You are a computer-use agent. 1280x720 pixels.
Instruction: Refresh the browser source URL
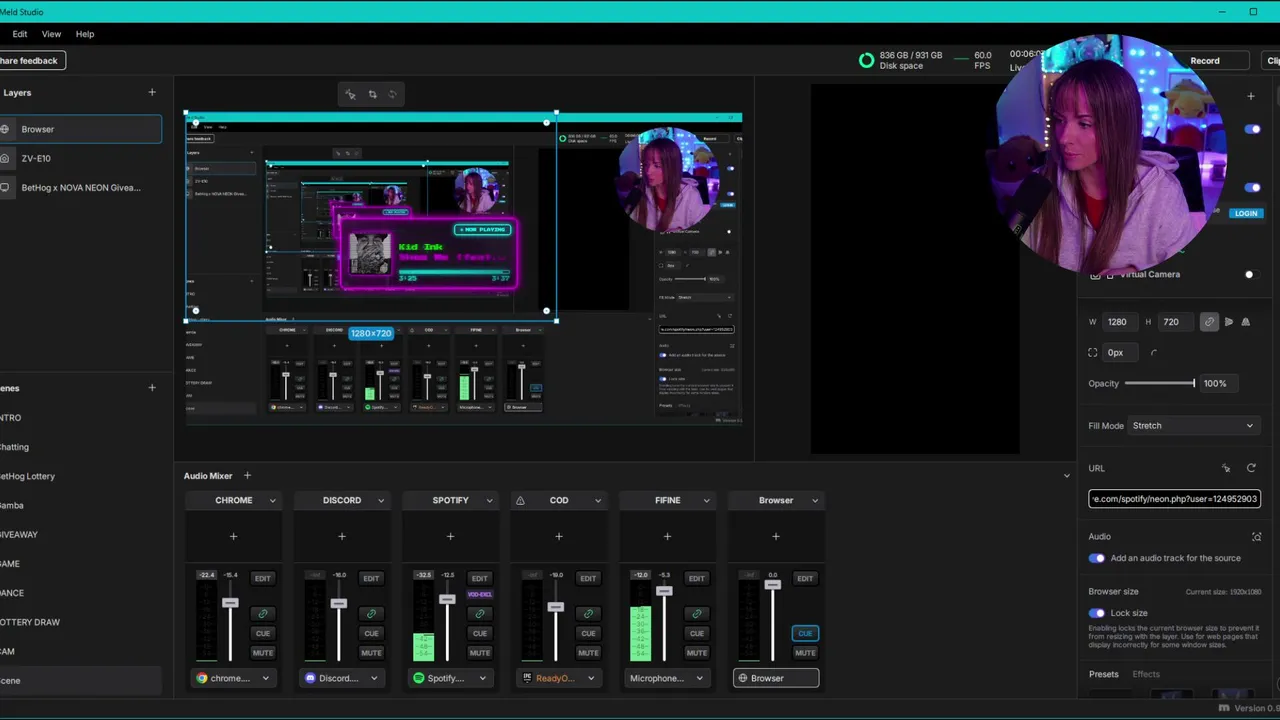point(1251,468)
